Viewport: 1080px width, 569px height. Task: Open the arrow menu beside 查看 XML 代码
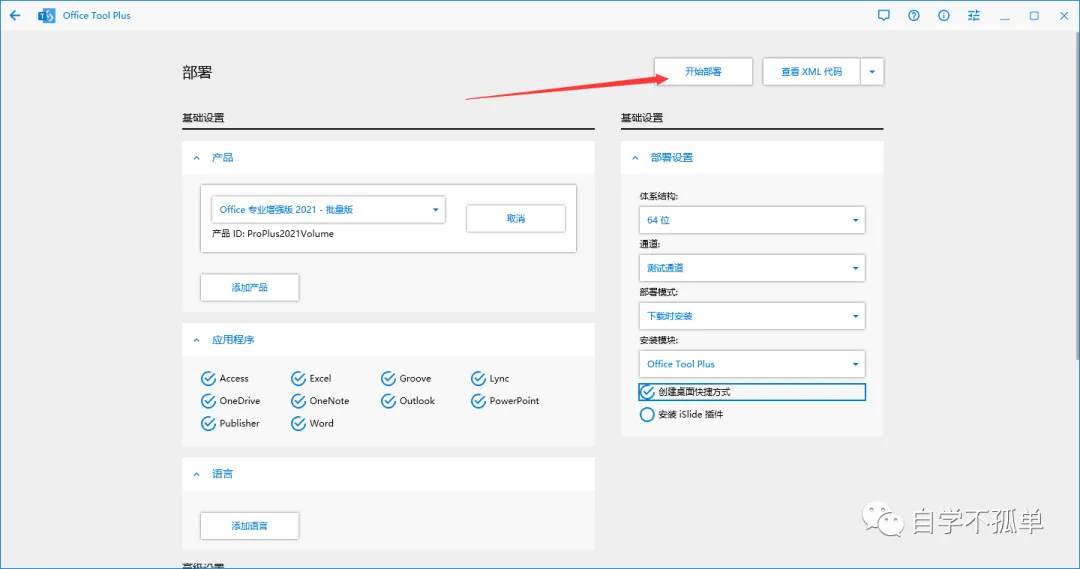click(872, 72)
